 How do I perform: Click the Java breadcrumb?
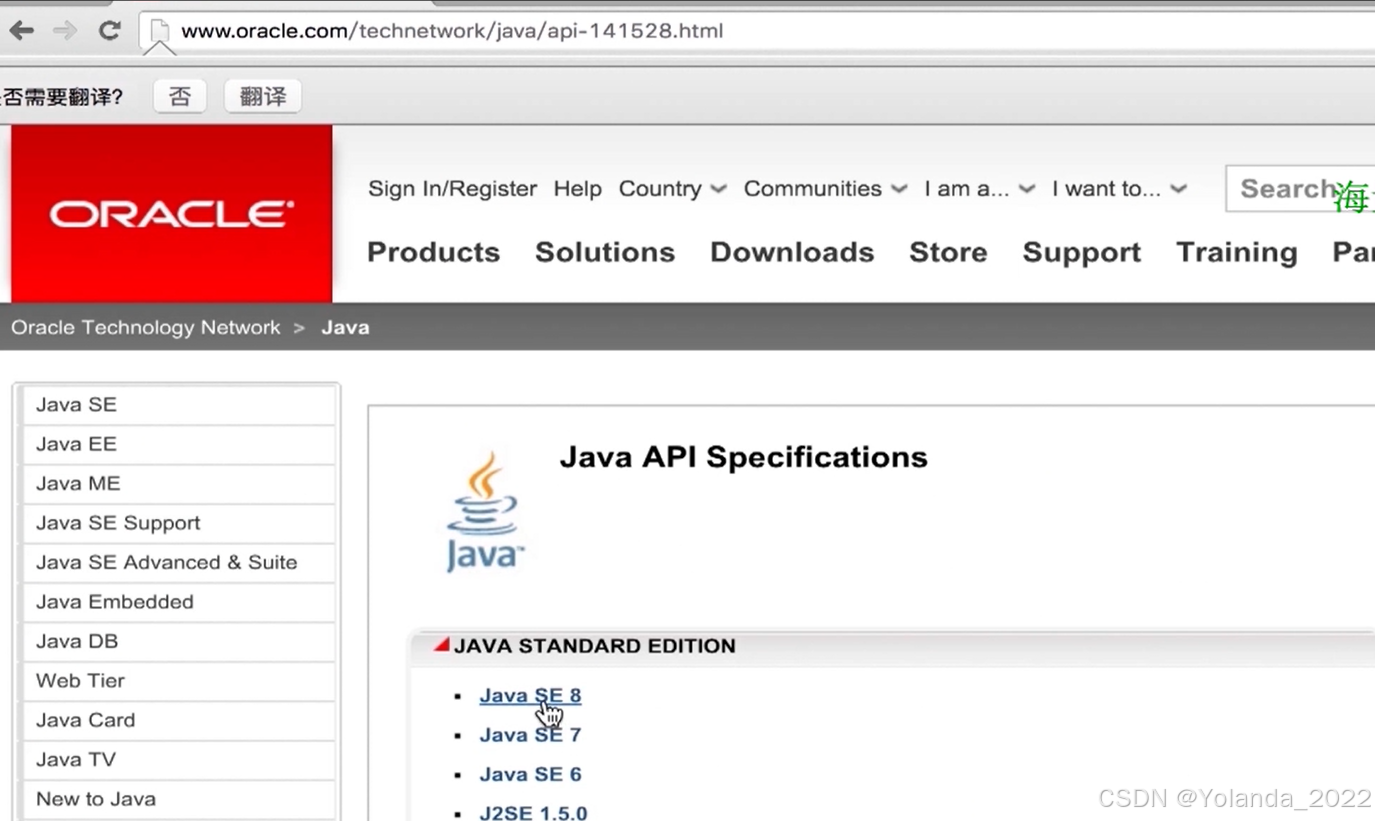345,328
